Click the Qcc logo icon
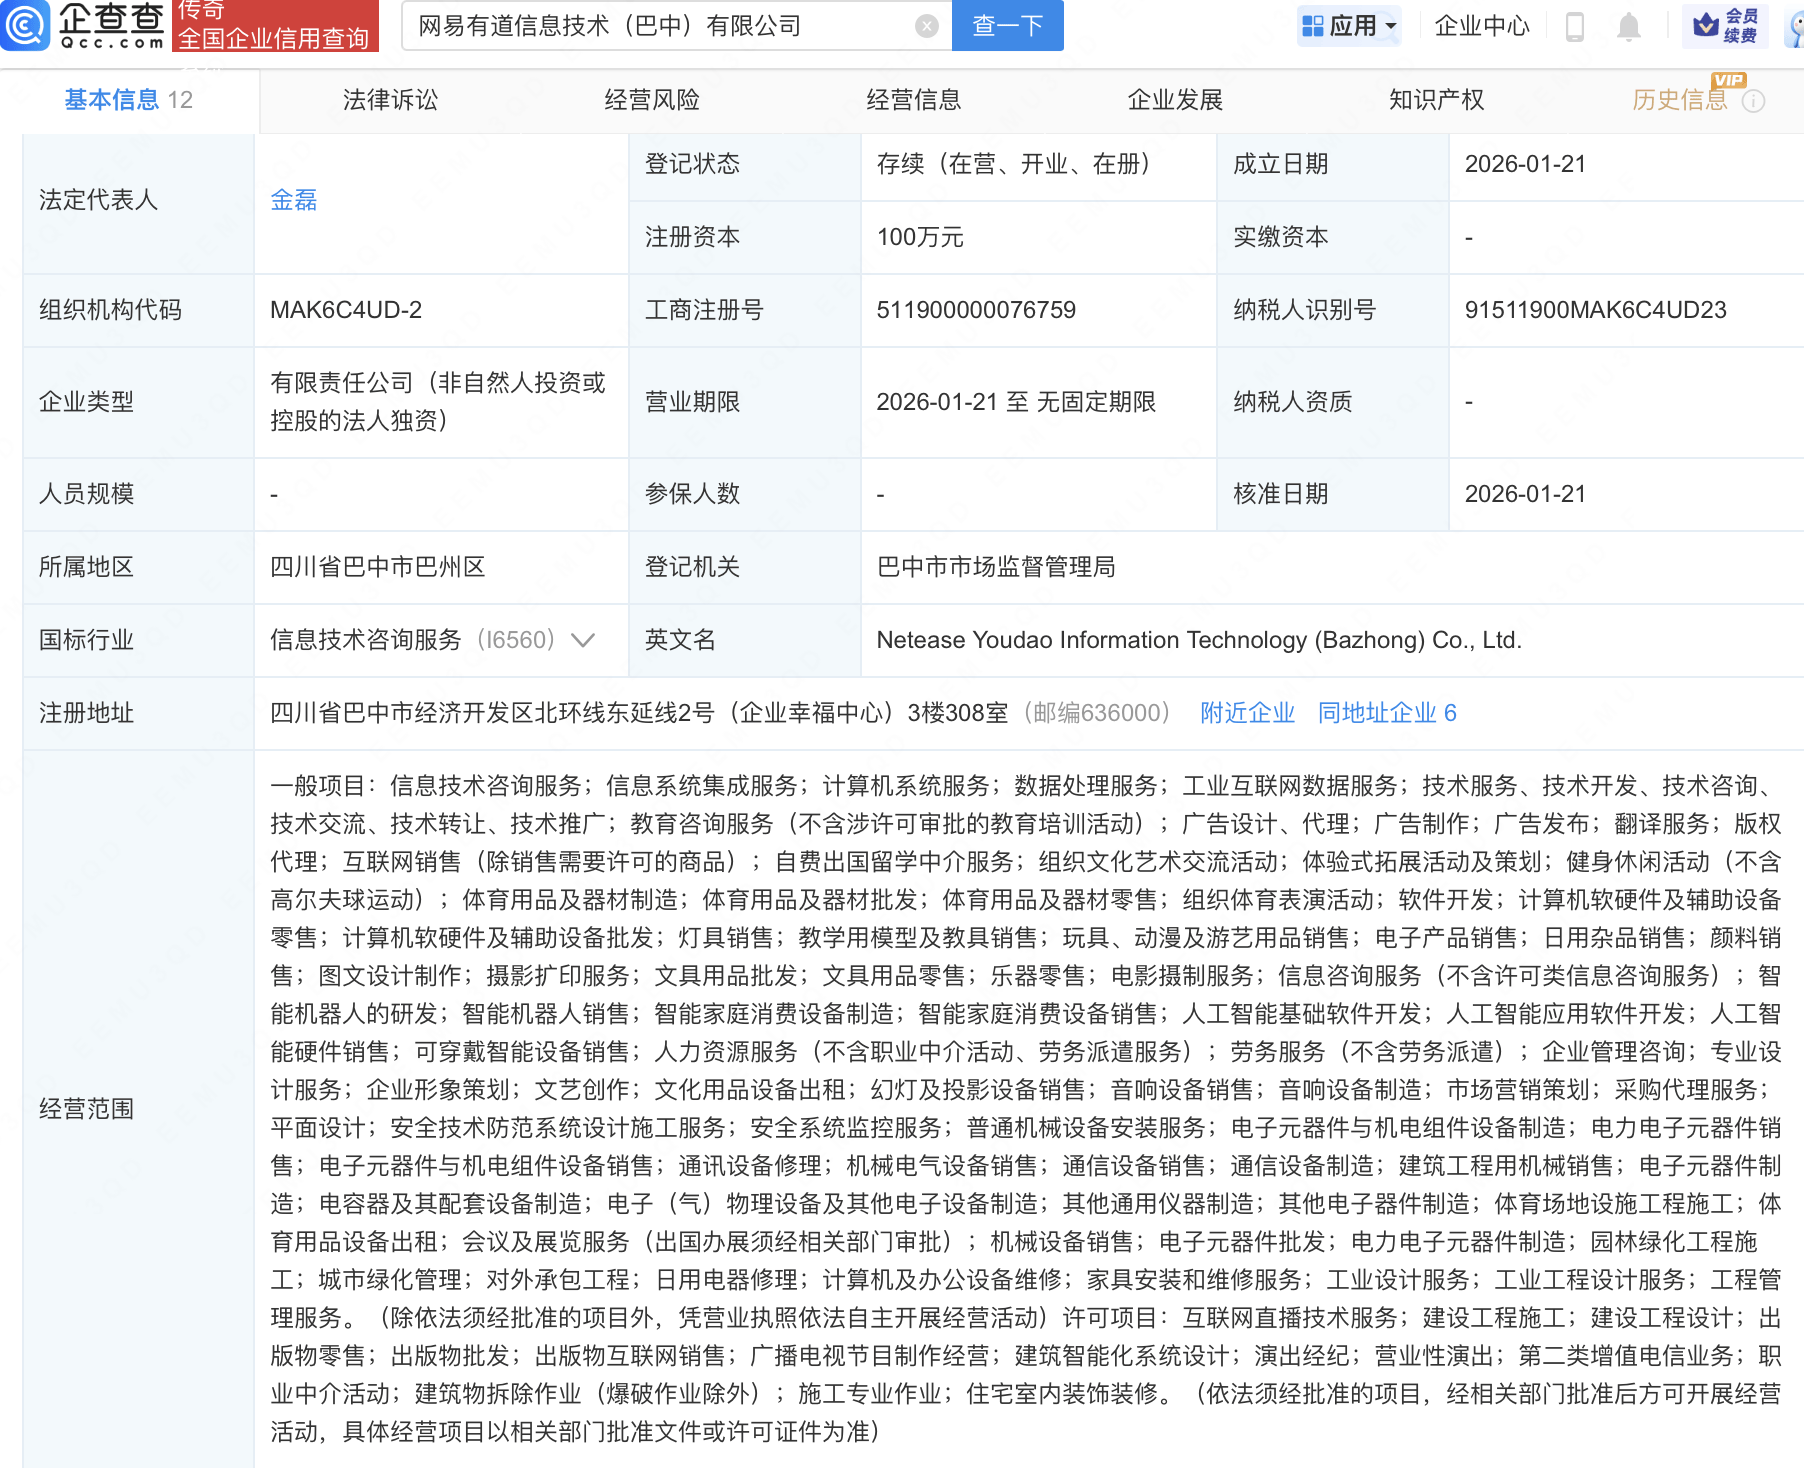1804x1468 pixels. point(24,25)
